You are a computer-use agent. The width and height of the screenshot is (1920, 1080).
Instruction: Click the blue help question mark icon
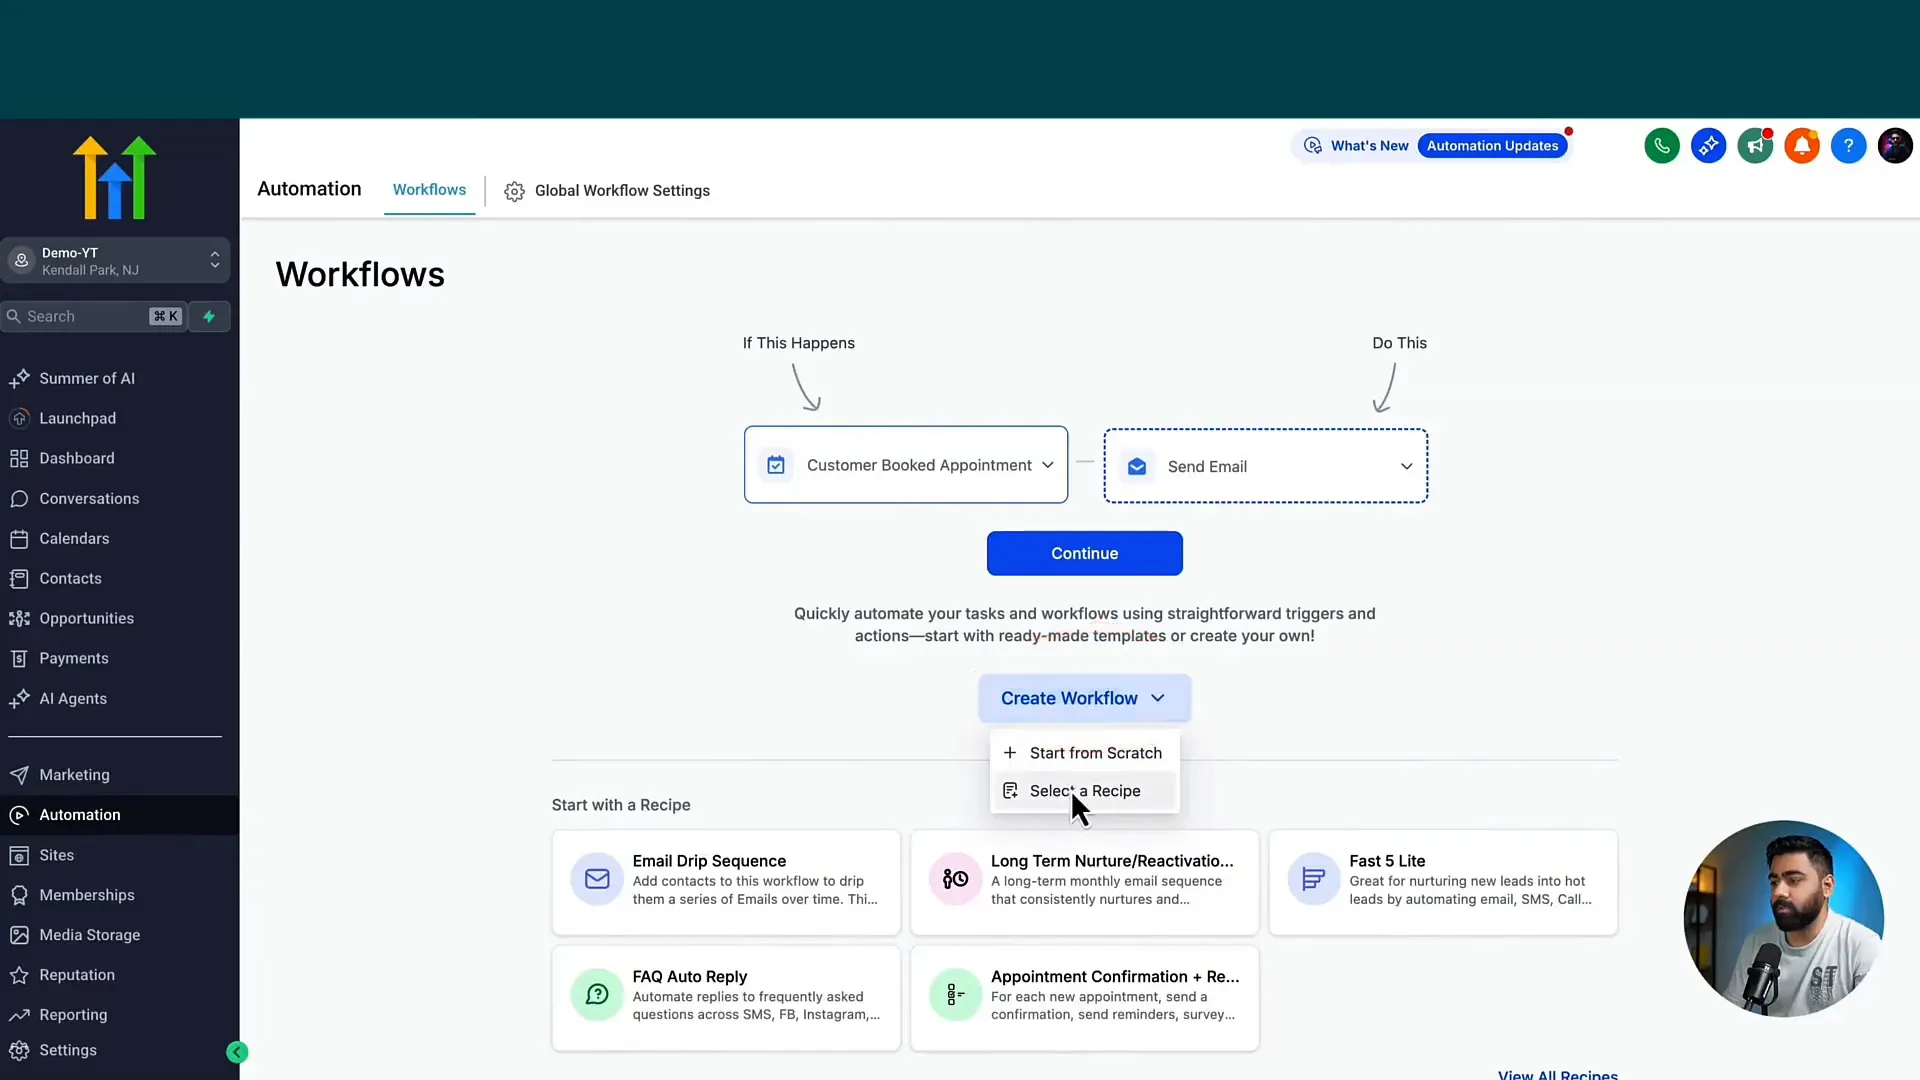[x=1848, y=146]
